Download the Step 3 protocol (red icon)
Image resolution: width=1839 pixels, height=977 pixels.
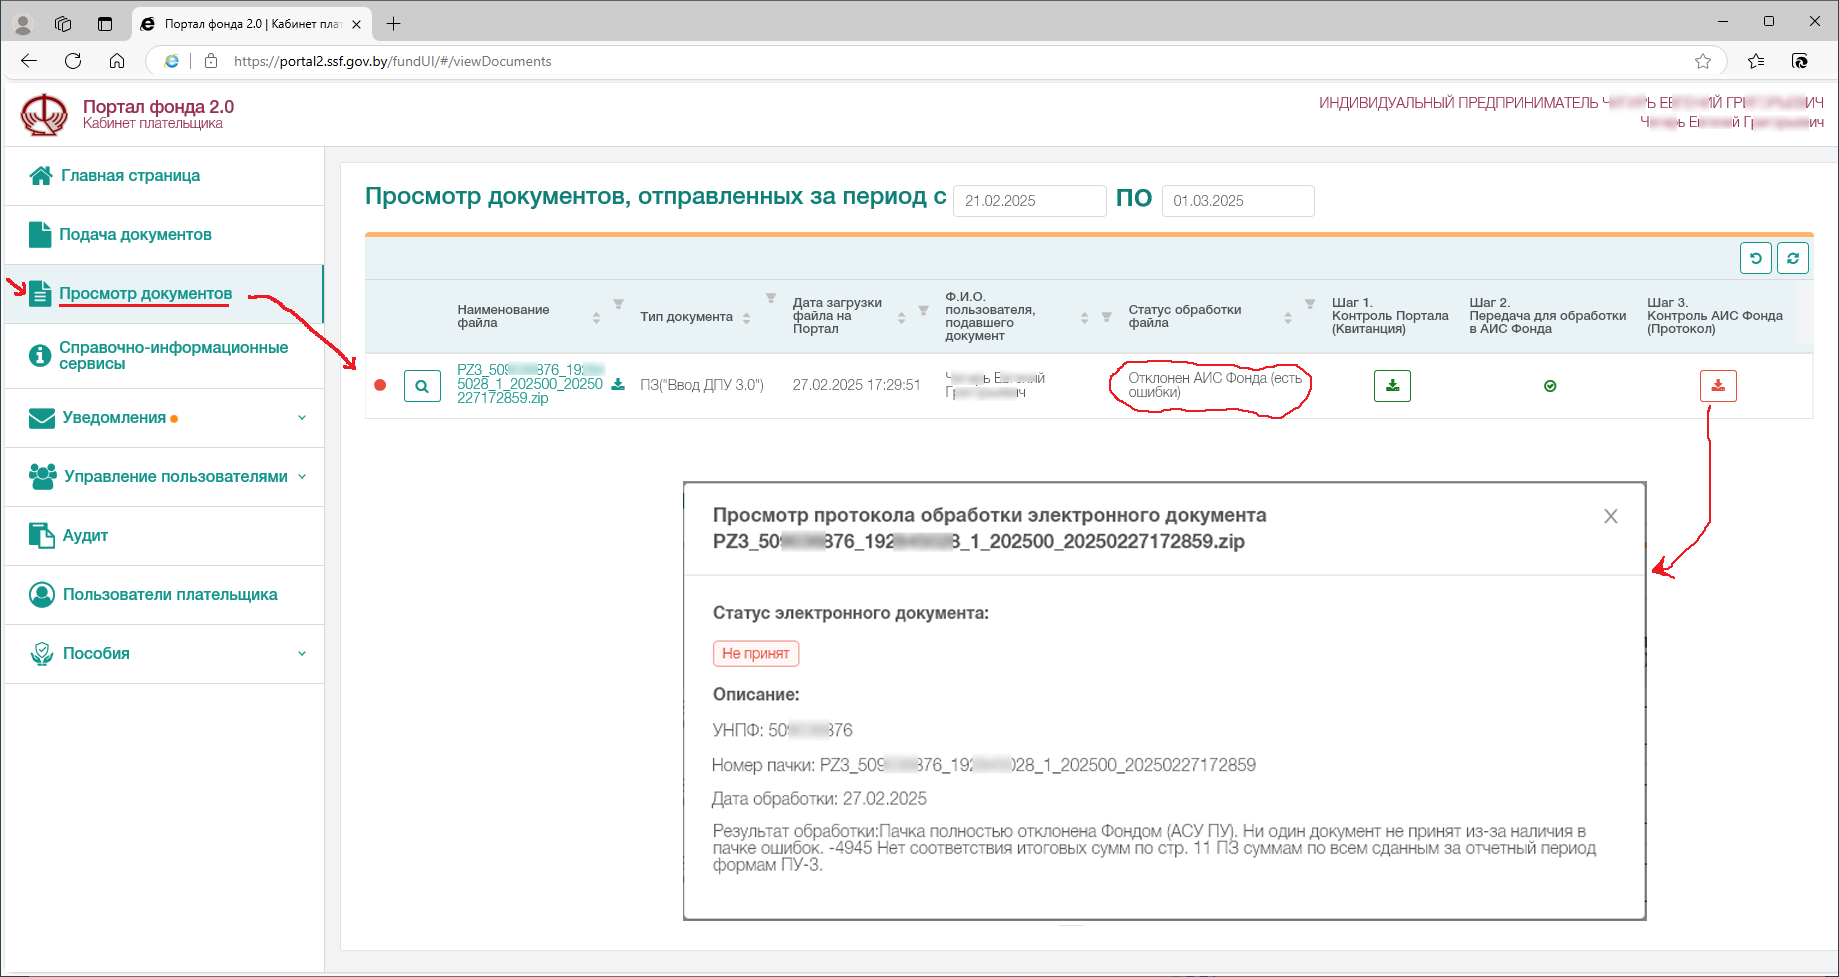(1717, 386)
